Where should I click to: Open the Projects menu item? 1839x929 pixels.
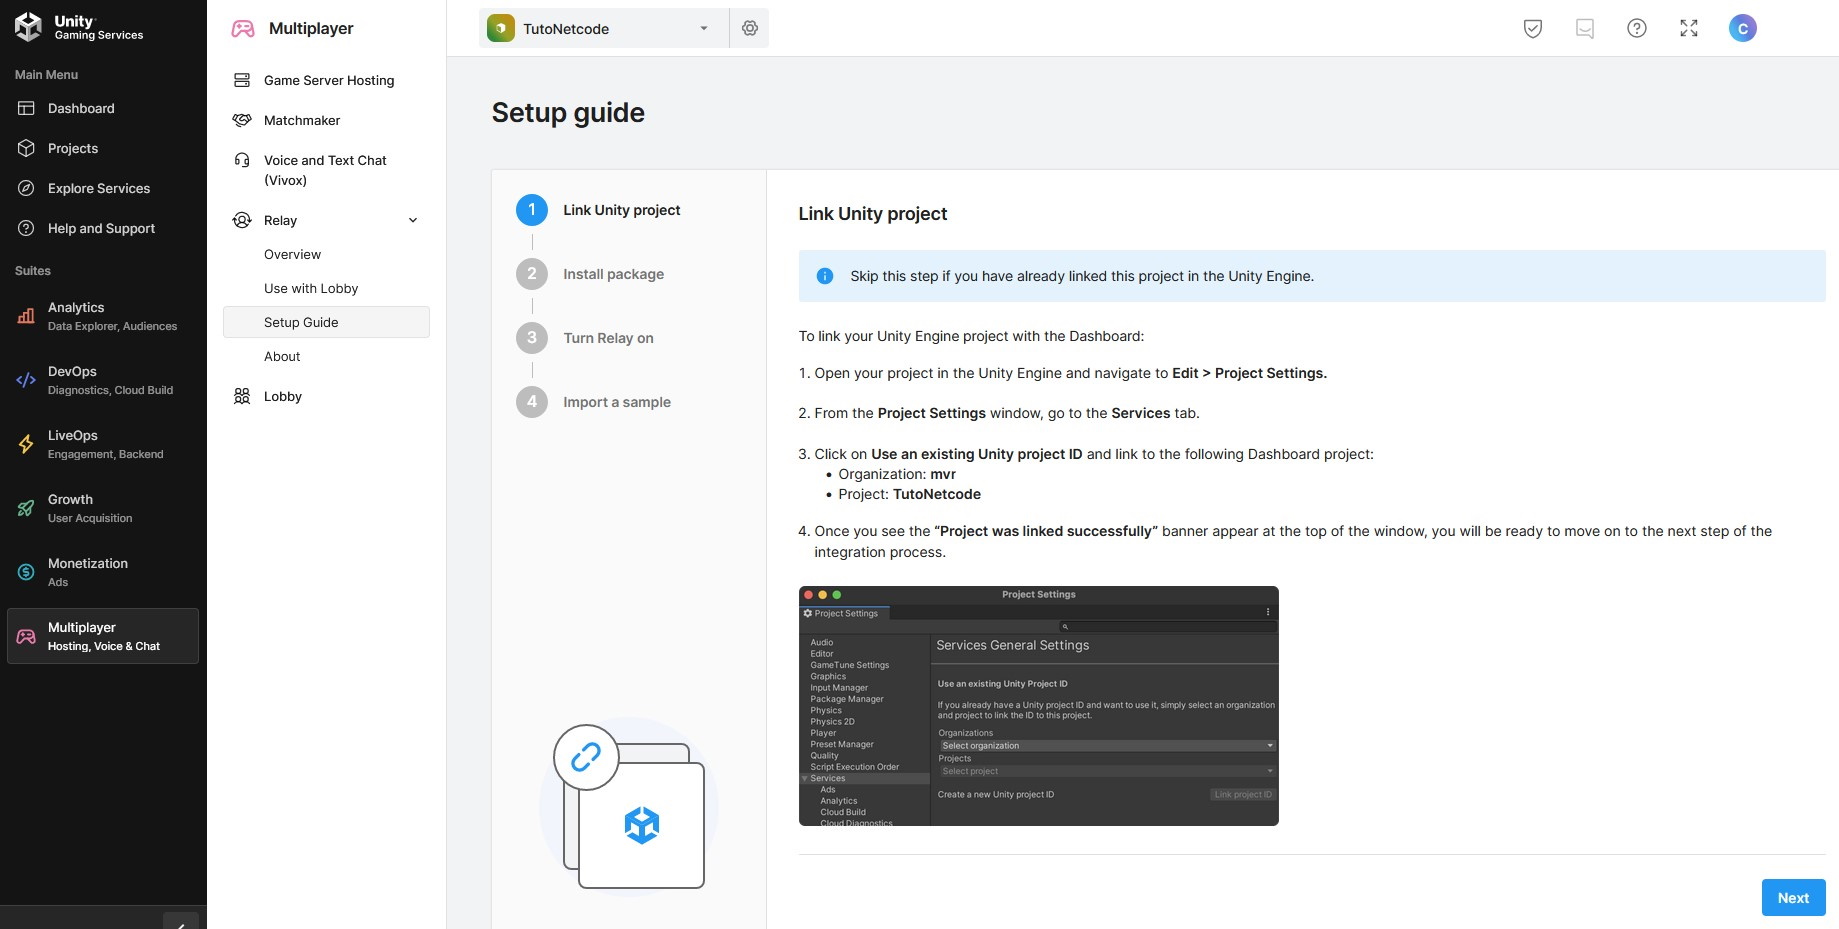coord(73,148)
